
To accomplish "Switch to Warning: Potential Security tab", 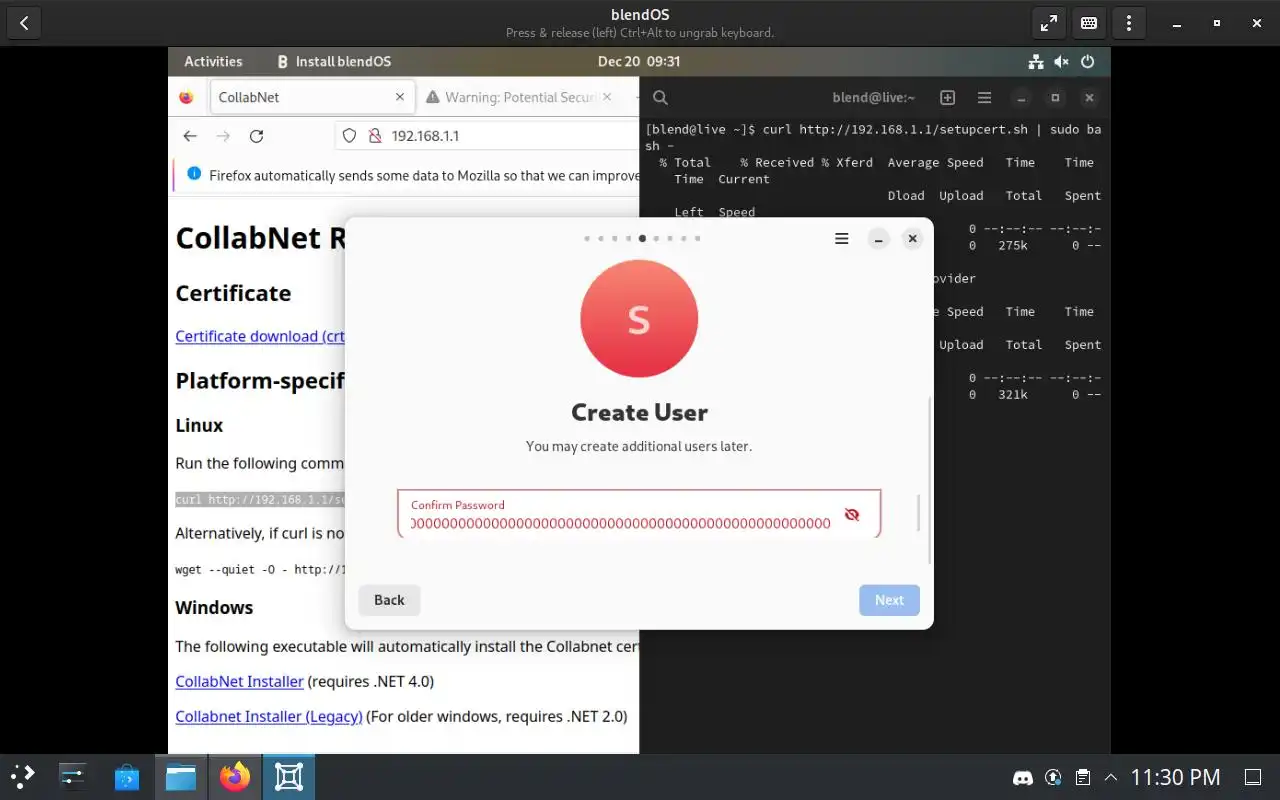I will pos(520,97).
